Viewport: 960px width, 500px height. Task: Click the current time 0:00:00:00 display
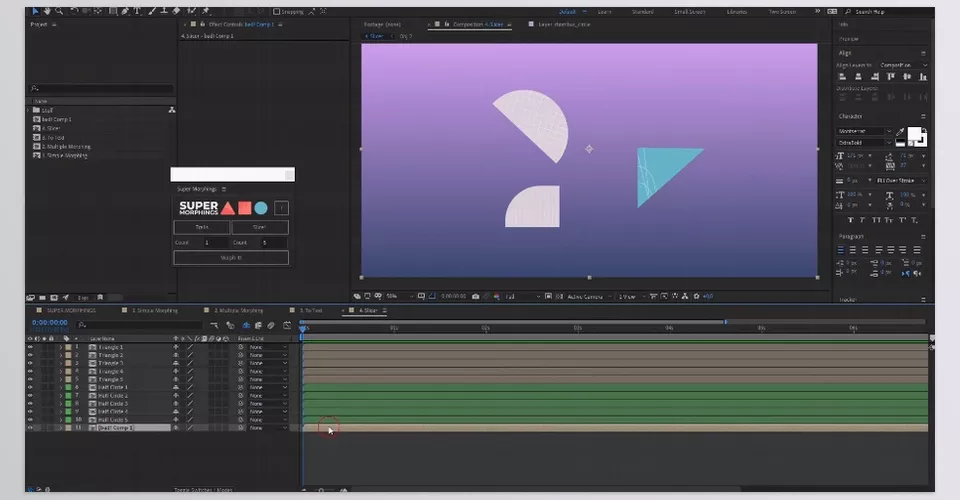[x=50, y=323]
